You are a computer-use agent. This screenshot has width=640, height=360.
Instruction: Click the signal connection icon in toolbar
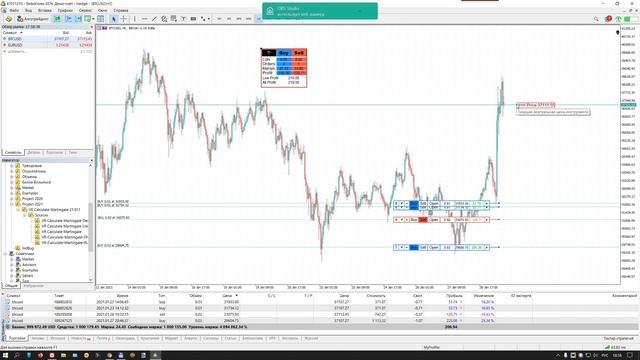click(x=618, y=19)
